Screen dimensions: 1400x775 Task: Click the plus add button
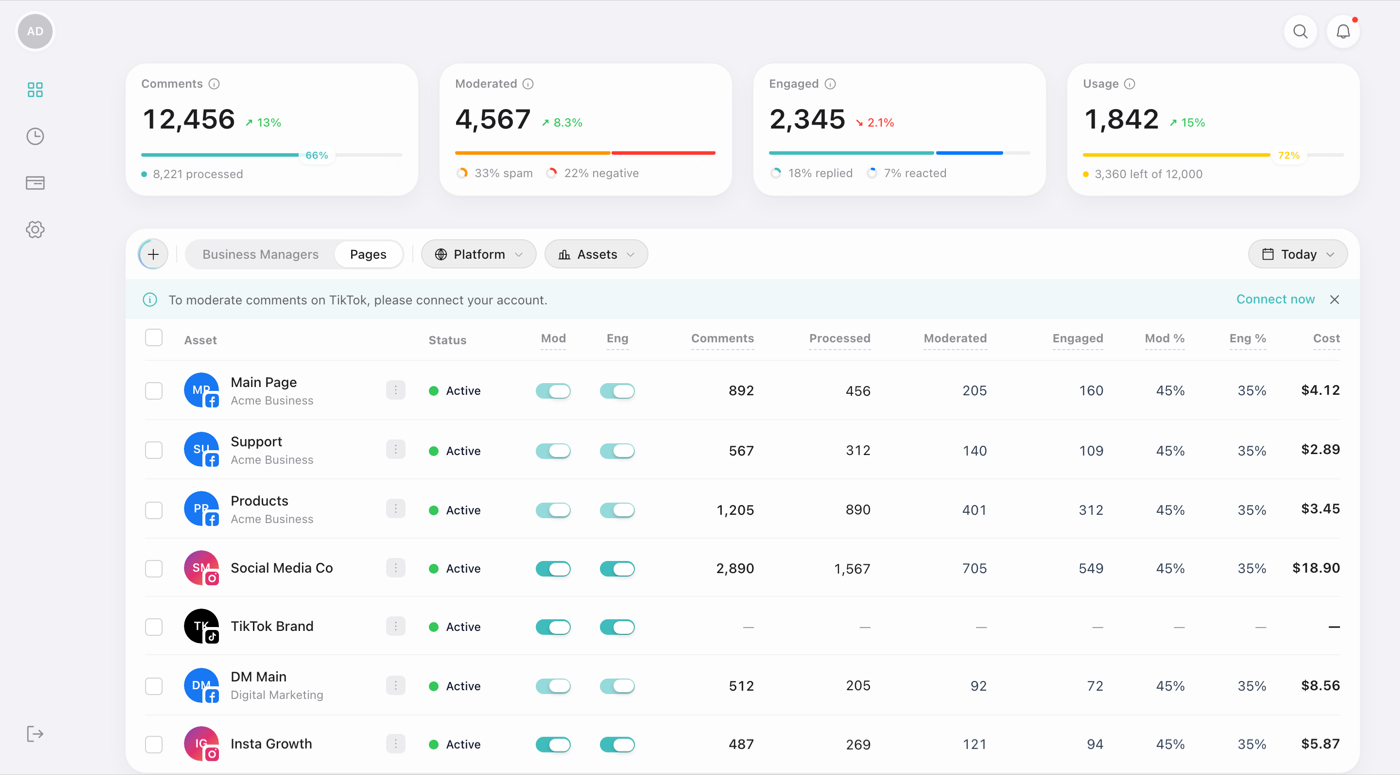click(153, 254)
